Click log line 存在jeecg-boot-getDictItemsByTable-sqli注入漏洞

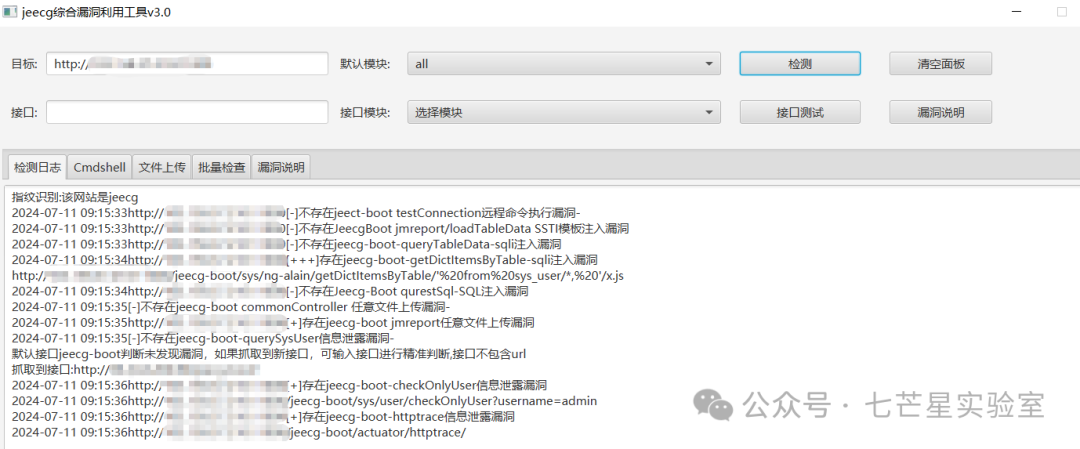[304, 260]
